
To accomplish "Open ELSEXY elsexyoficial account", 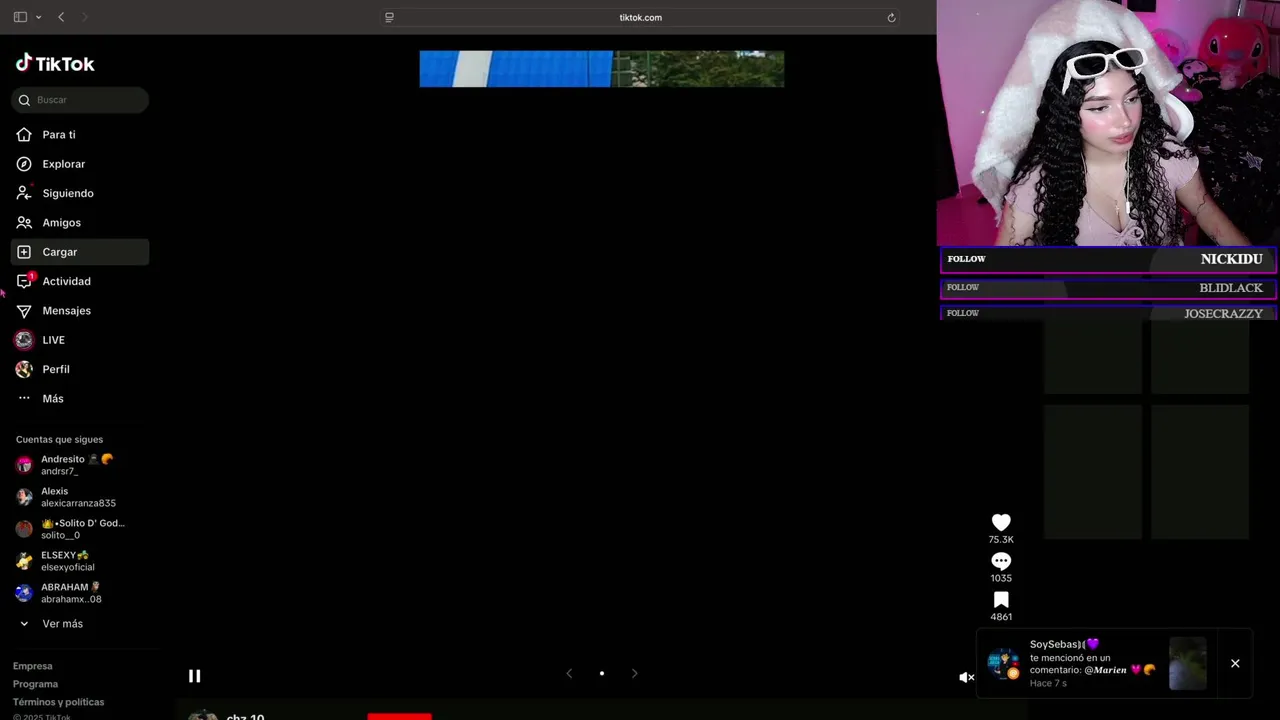I will [80, 561].
